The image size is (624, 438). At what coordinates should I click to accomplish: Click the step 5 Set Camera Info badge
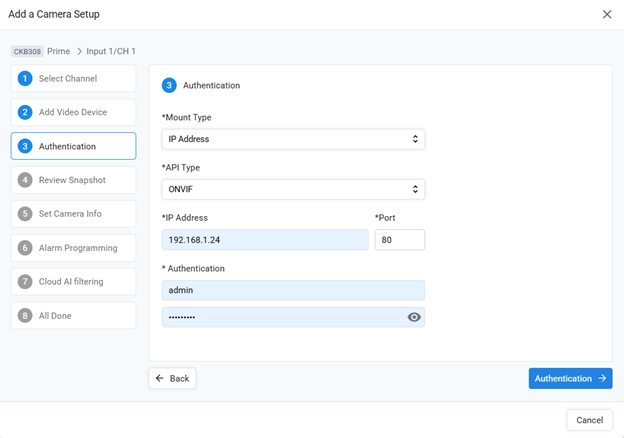(25, 214)
